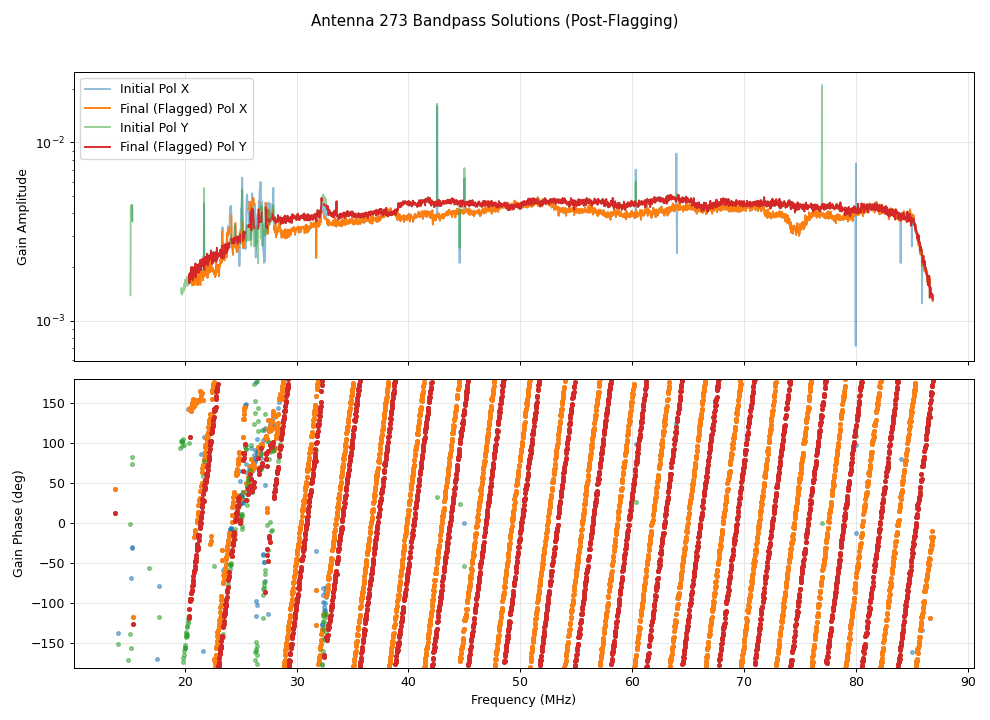990x720 pixels.
Task: Click the -100 tick label on the phase axis
Action: (x=52, y=603)
